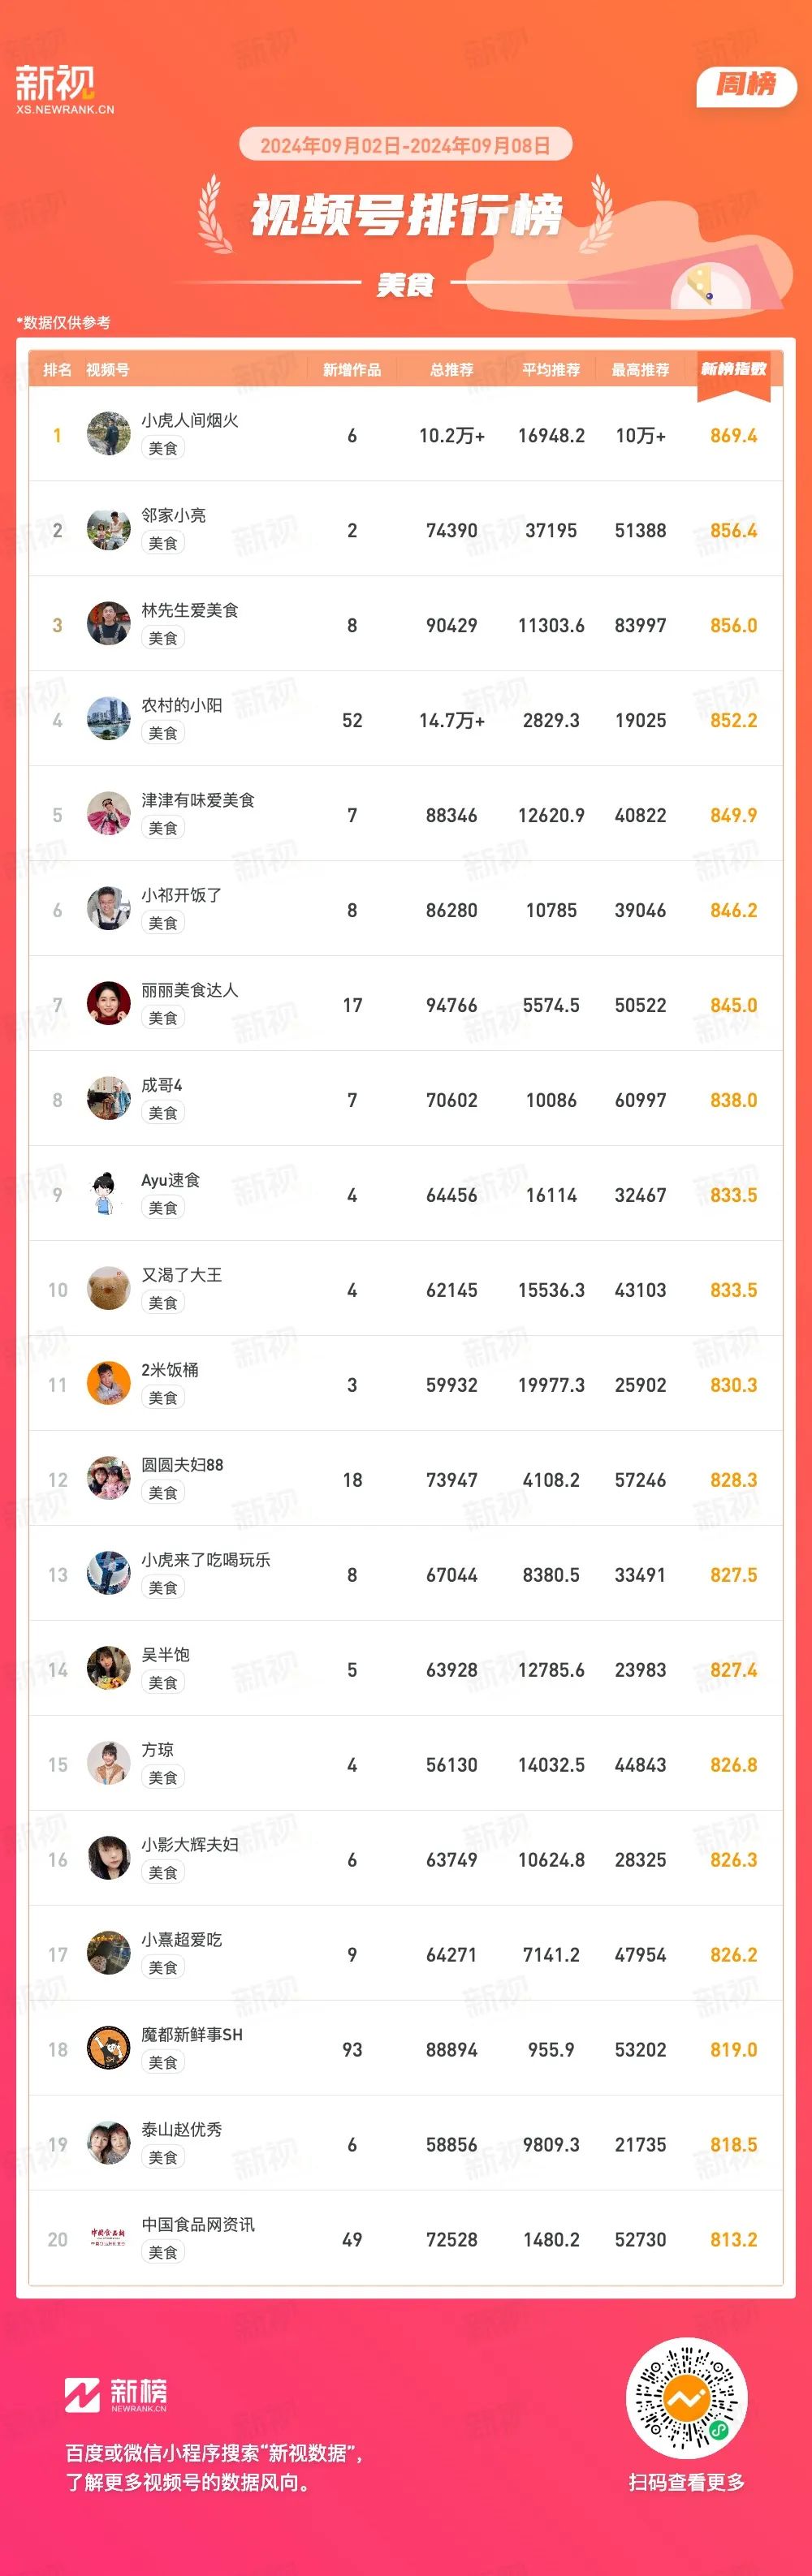Click the 美食 tag under 方琼
The width and height of the screenshot is (812, 2576).
pos(163,1778)
